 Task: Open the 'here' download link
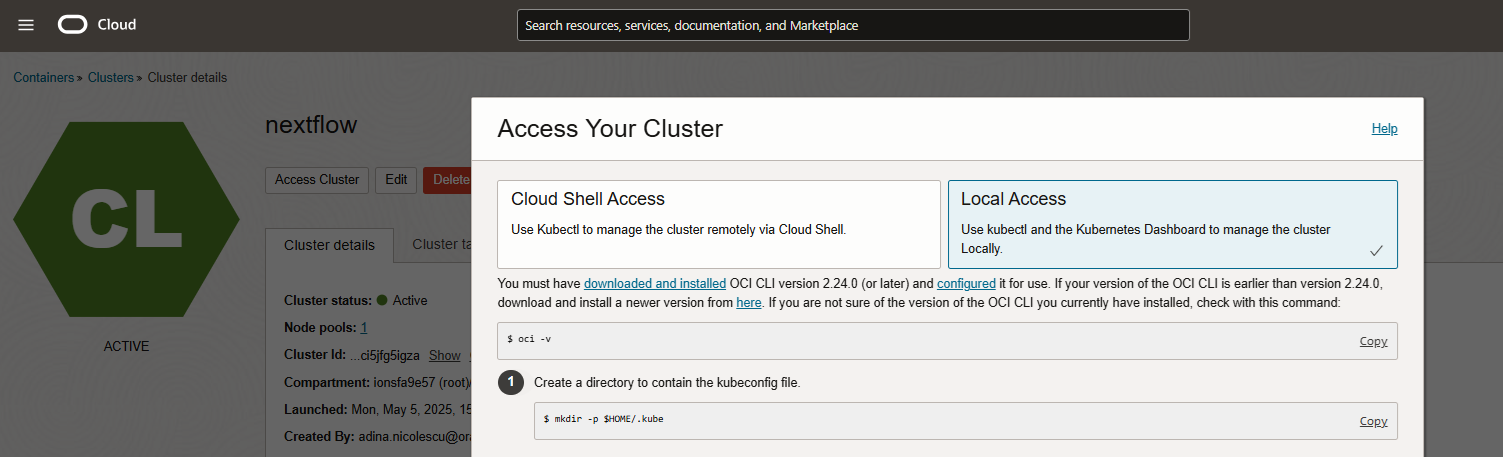pyautogui.click(x=749, y=302)
